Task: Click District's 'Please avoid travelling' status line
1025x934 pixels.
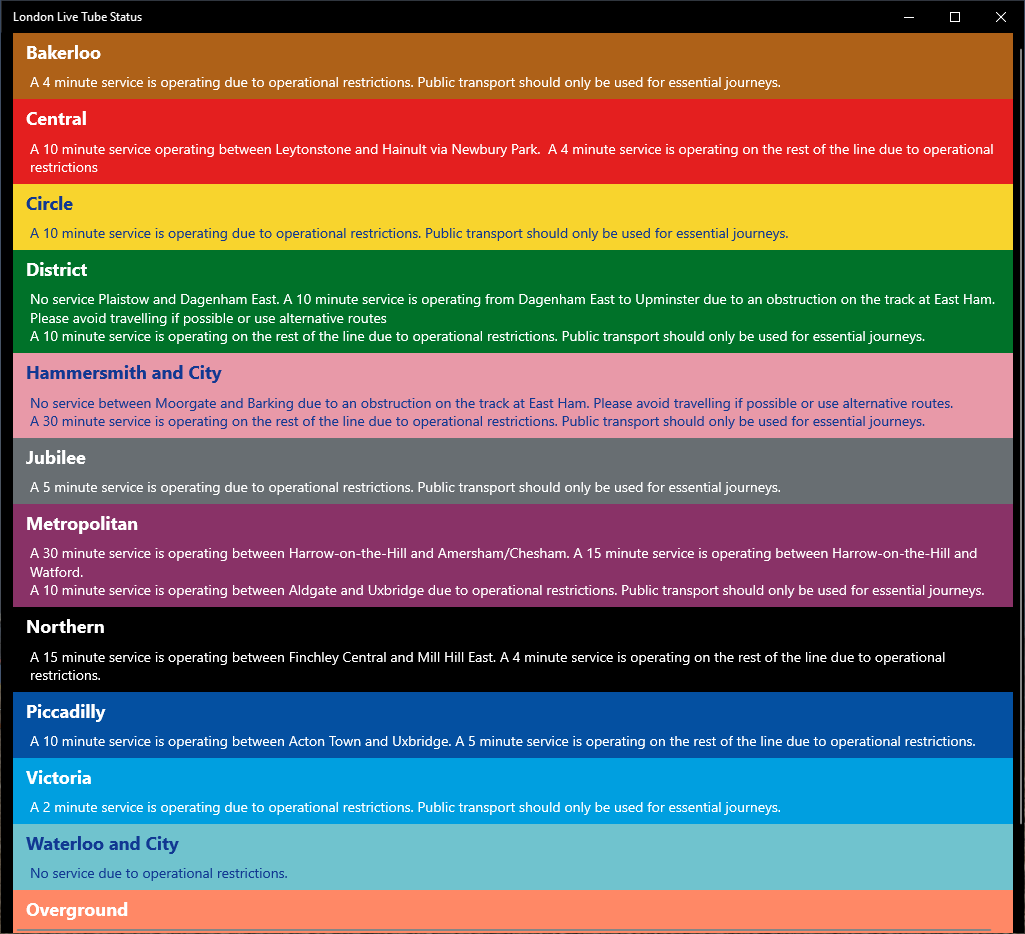Action: (x=208, y=319)
